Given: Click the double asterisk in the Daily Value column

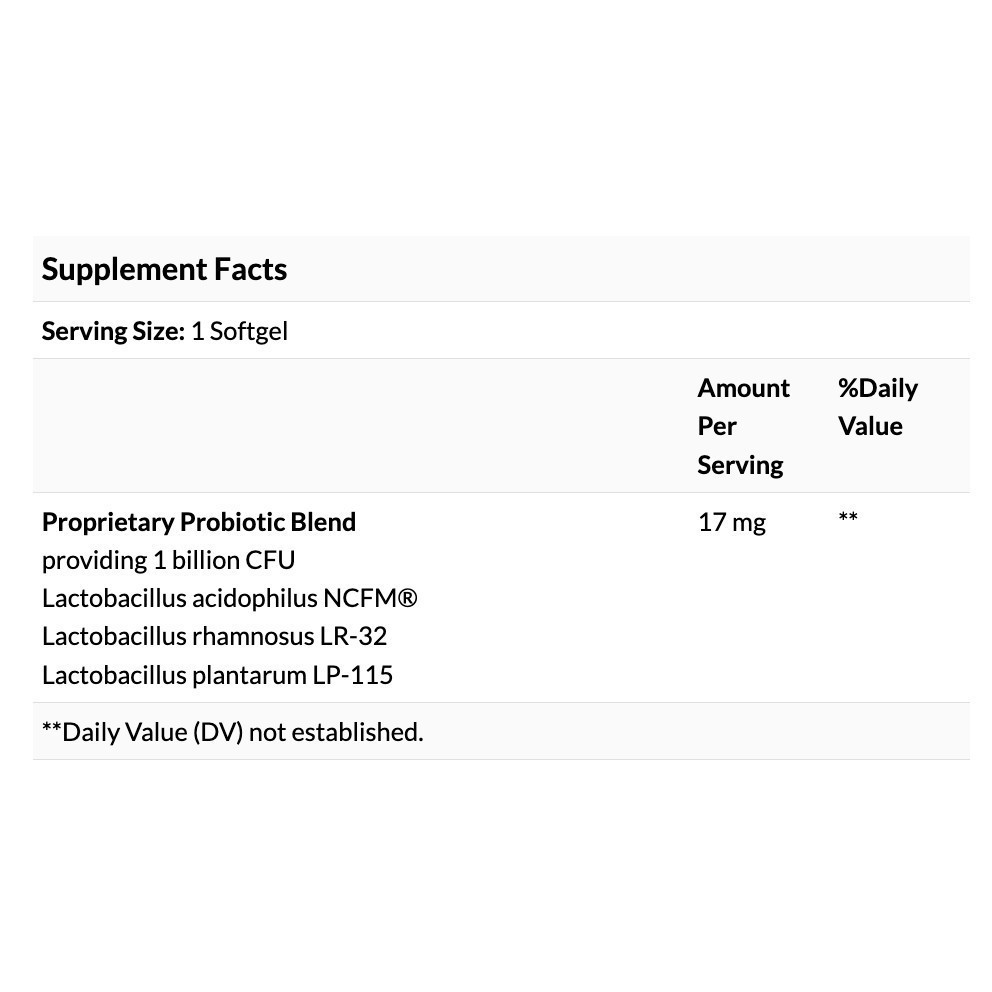Looking at the screenshot, I should pos(848,518).
